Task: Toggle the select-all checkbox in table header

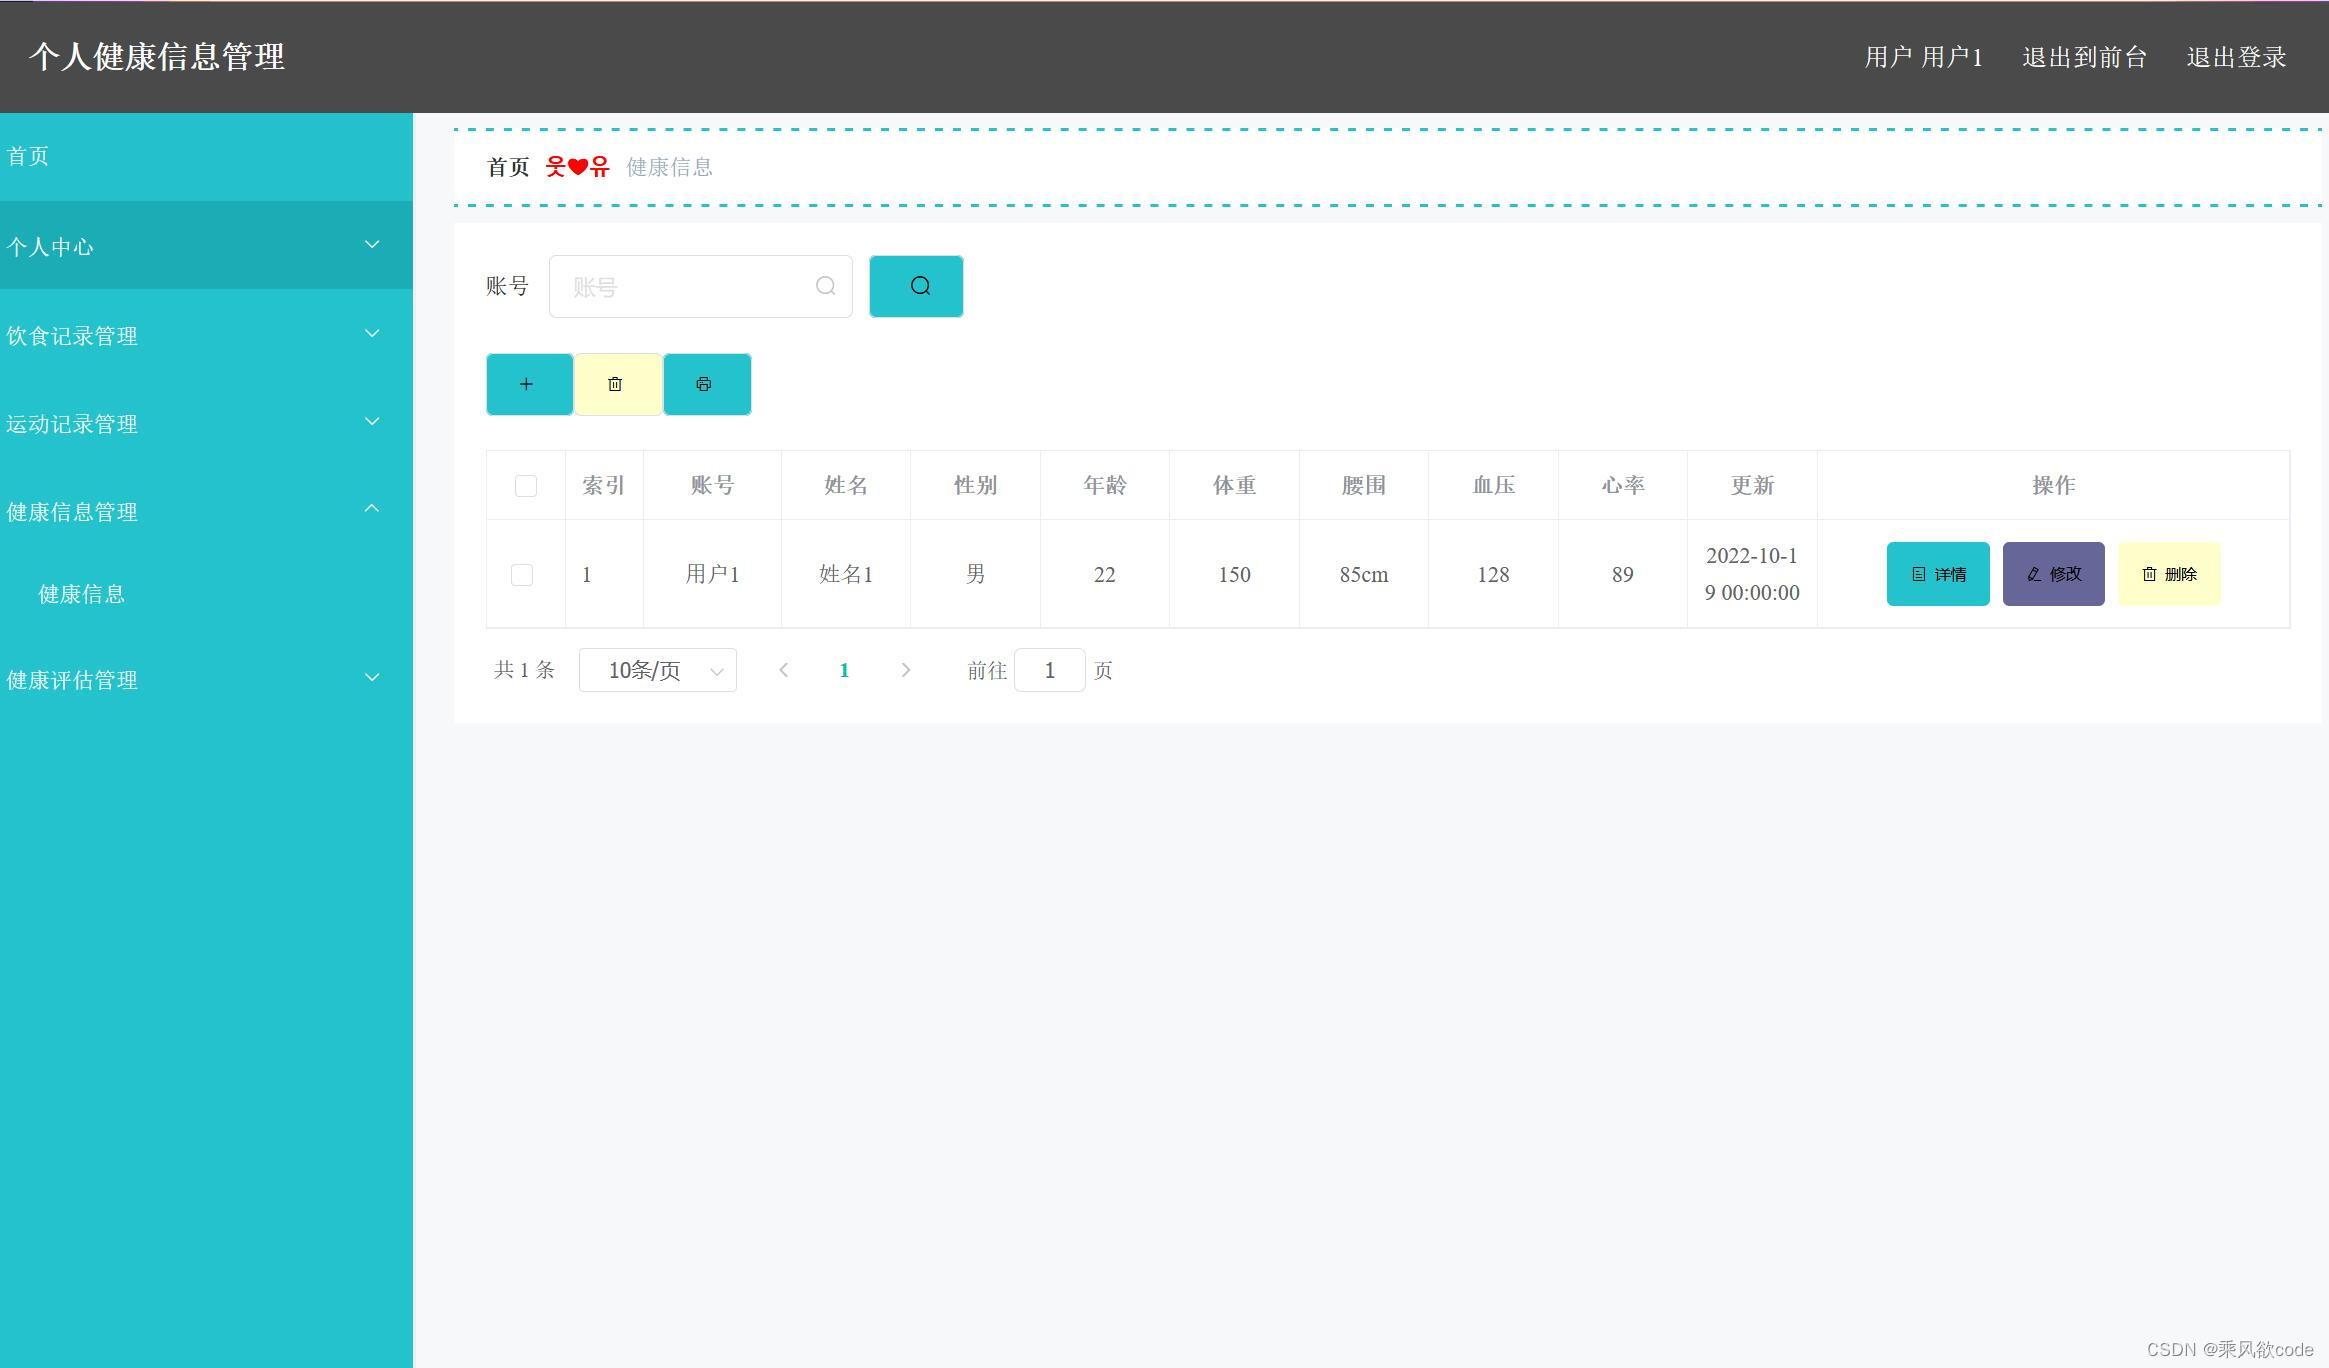Action: (x=525, y=486)
